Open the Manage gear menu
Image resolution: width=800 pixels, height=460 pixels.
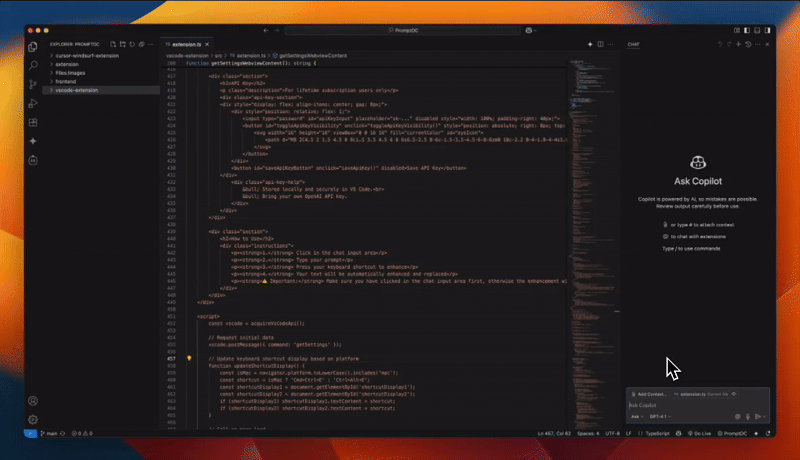tap(33, 420)
